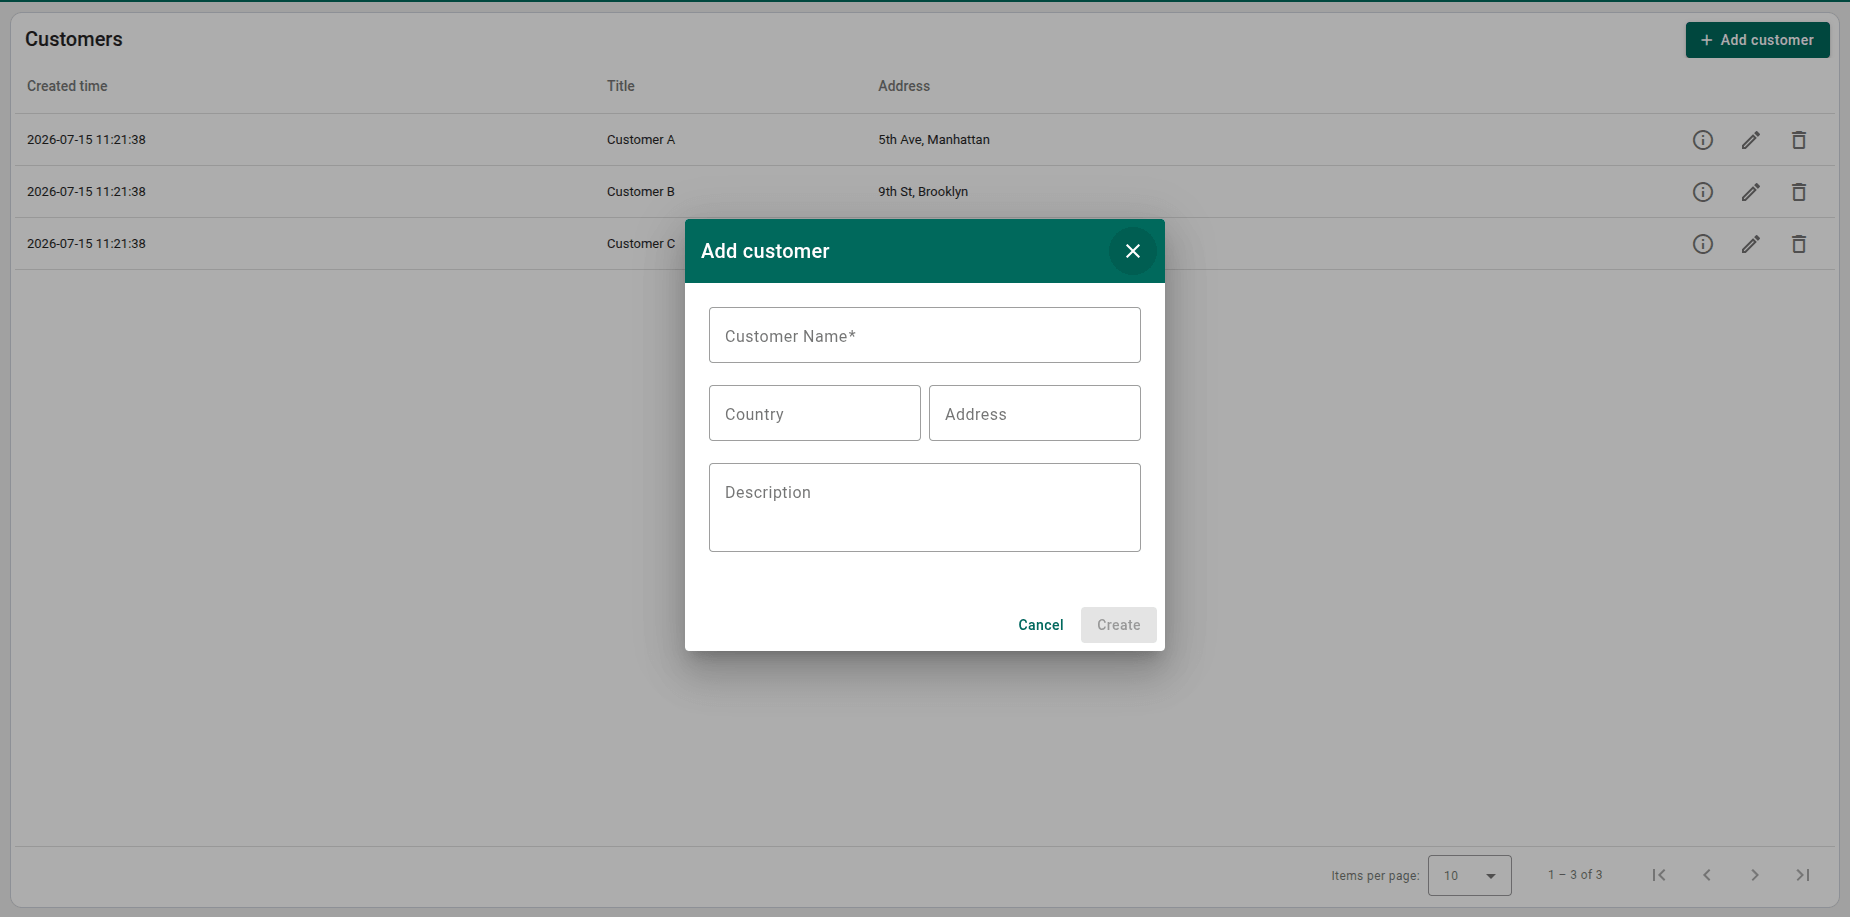This screenshot has width=1850, height=917.
Task: Select the Customer A title cell
Action: 641,140
